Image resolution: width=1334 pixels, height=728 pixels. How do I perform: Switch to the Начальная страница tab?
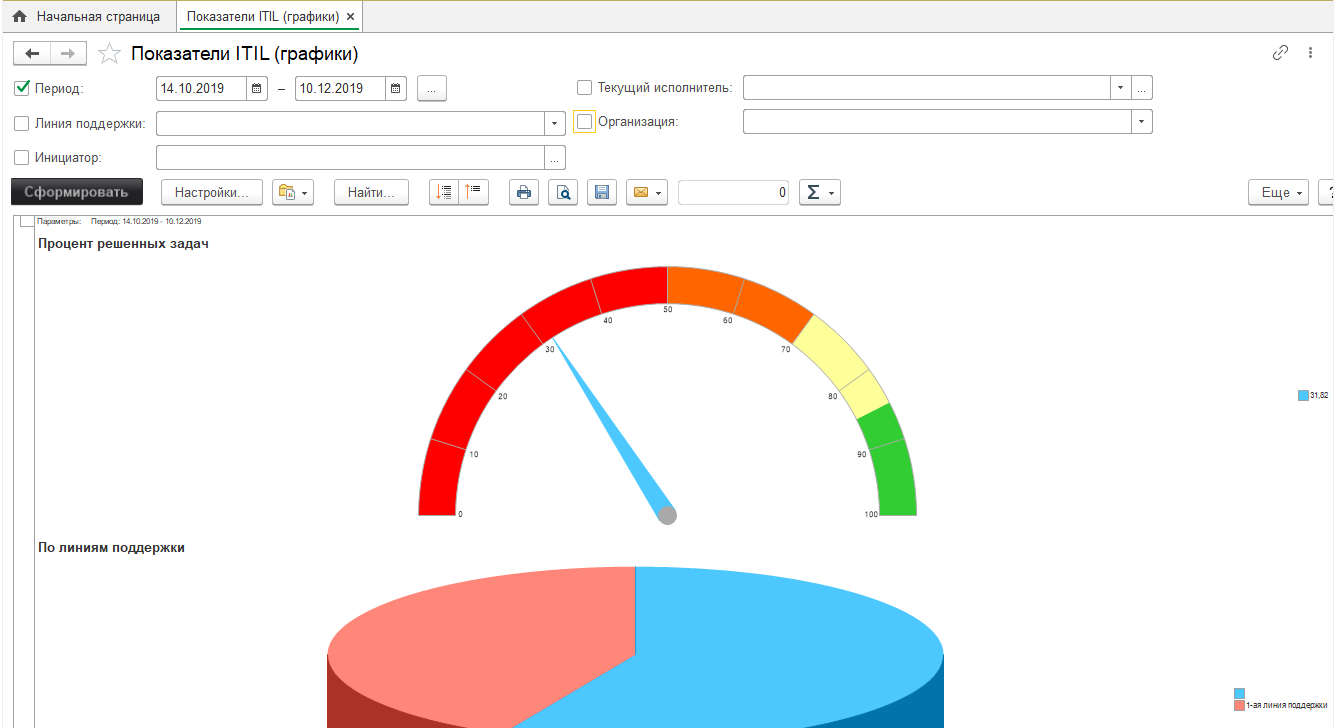point(87,17)
